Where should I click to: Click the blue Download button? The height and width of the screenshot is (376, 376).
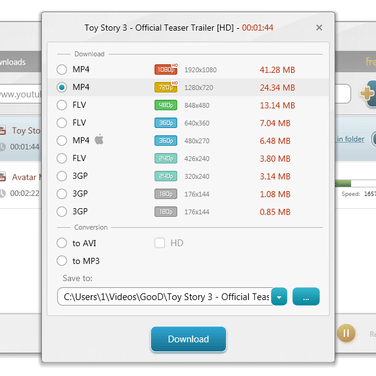point(188,339)
